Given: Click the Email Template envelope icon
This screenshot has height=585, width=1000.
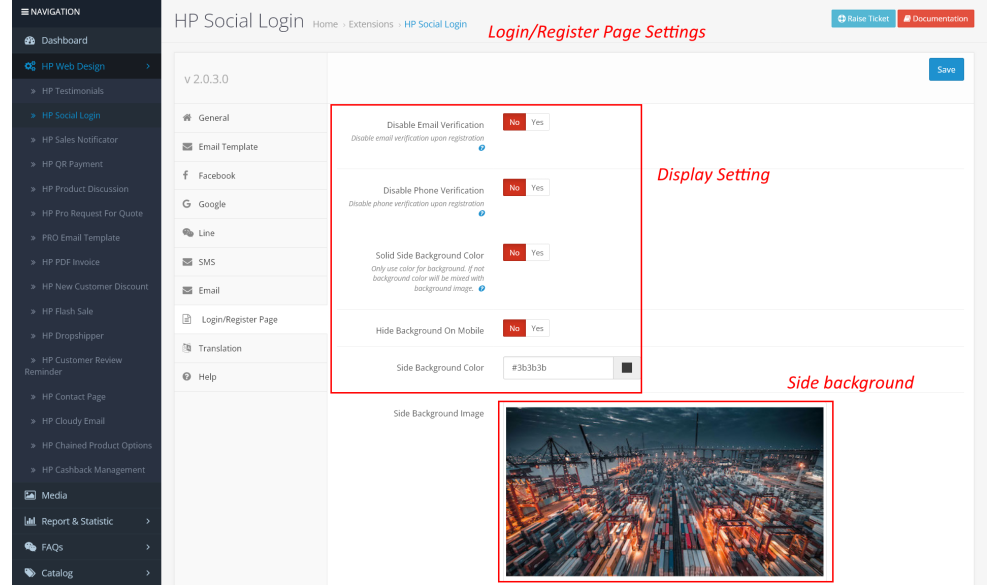Looking at the screenshot, I should 187,146.
